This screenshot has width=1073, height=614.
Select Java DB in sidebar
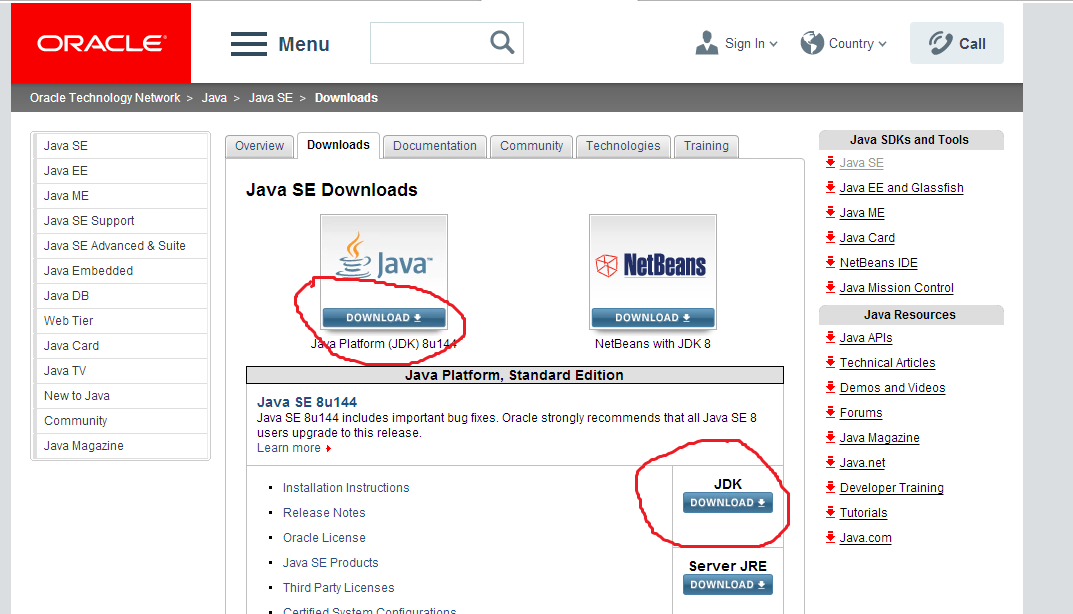pyautogui.click(x=121, y=296)
